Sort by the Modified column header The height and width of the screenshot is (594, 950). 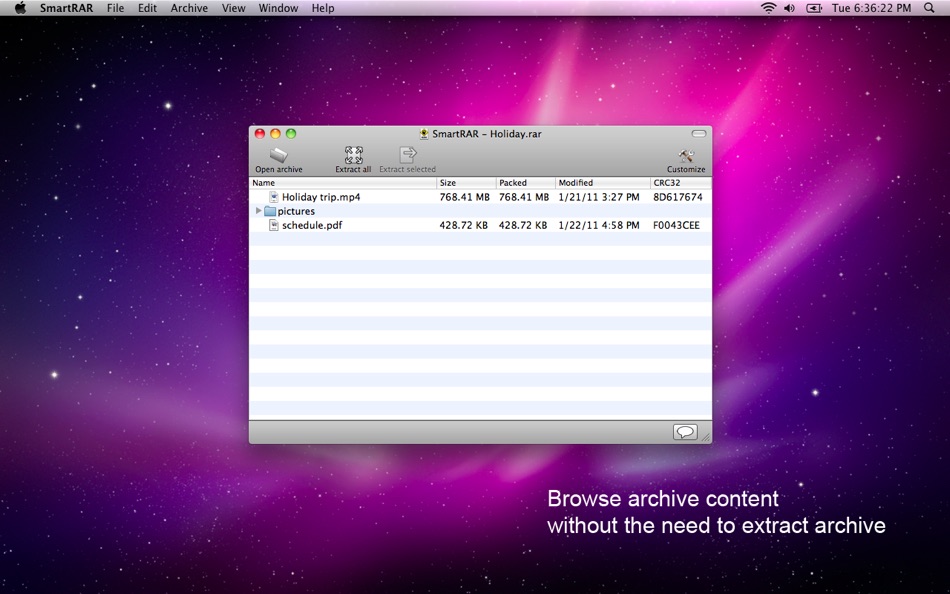[603, 182]
